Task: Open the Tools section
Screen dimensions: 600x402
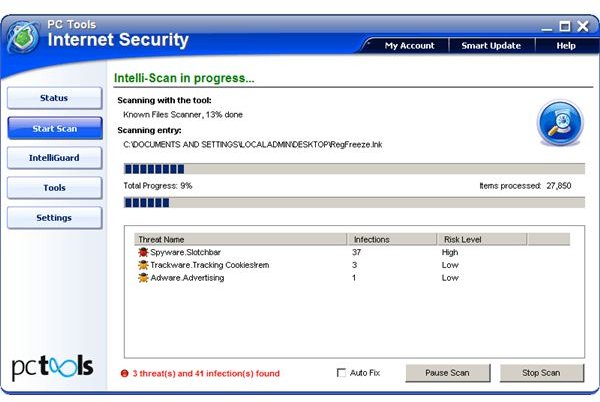Action: (x=54, y=187)
